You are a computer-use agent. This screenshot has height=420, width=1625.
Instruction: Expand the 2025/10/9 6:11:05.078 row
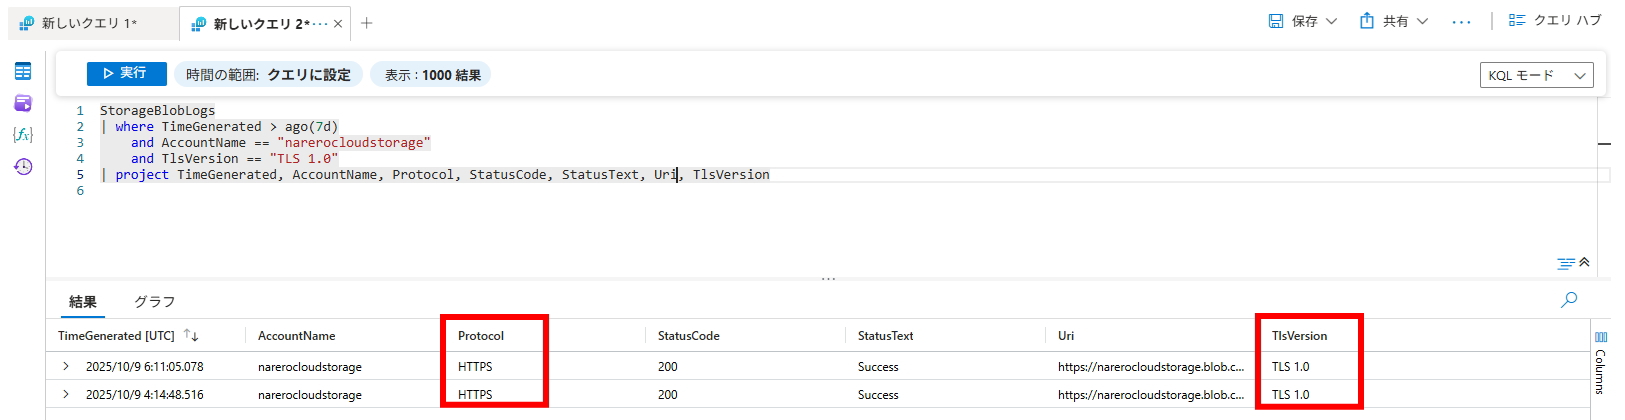click(x=66, y=366)
